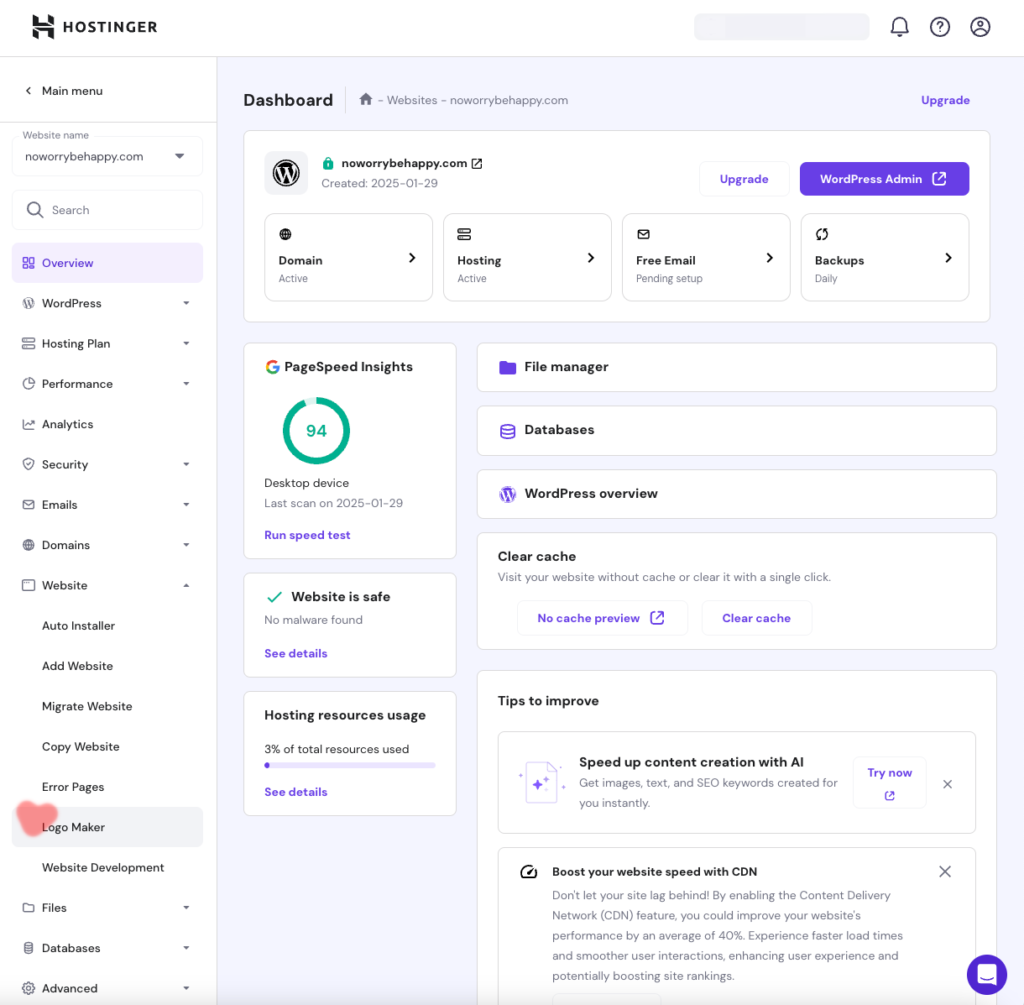Expand the Emails sidebar section

click(x=186, y=505)
